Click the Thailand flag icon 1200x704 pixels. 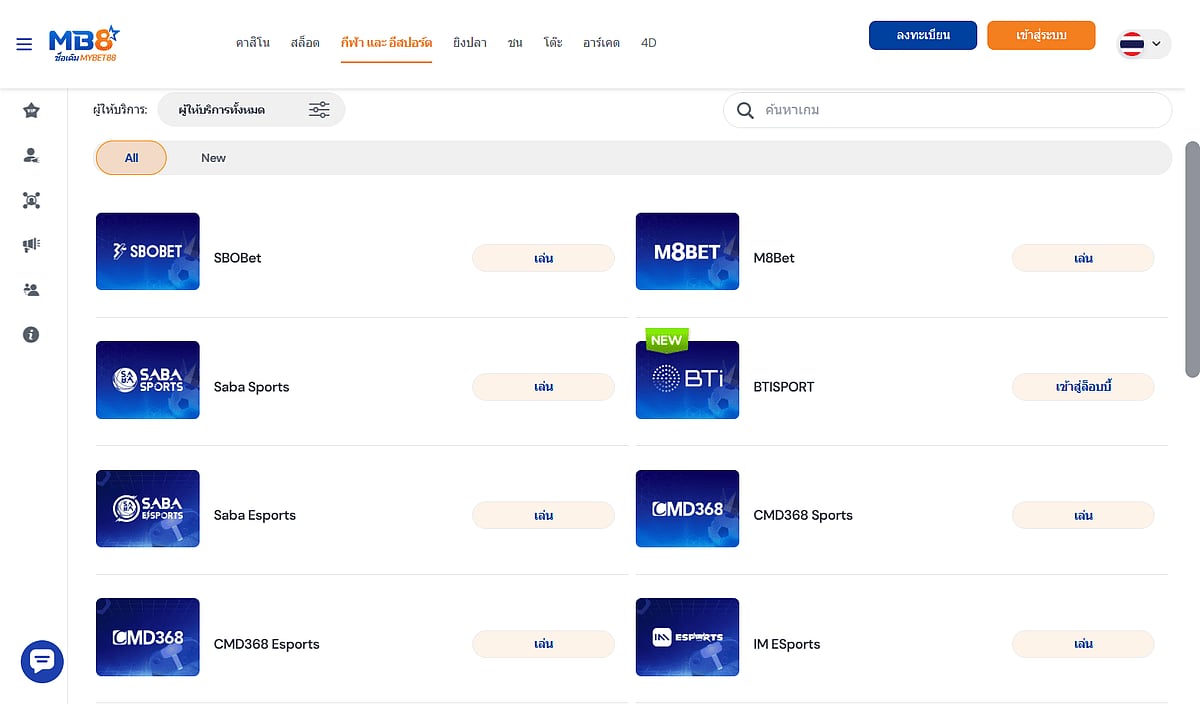pyautogui.click(x=1132, y=44)
